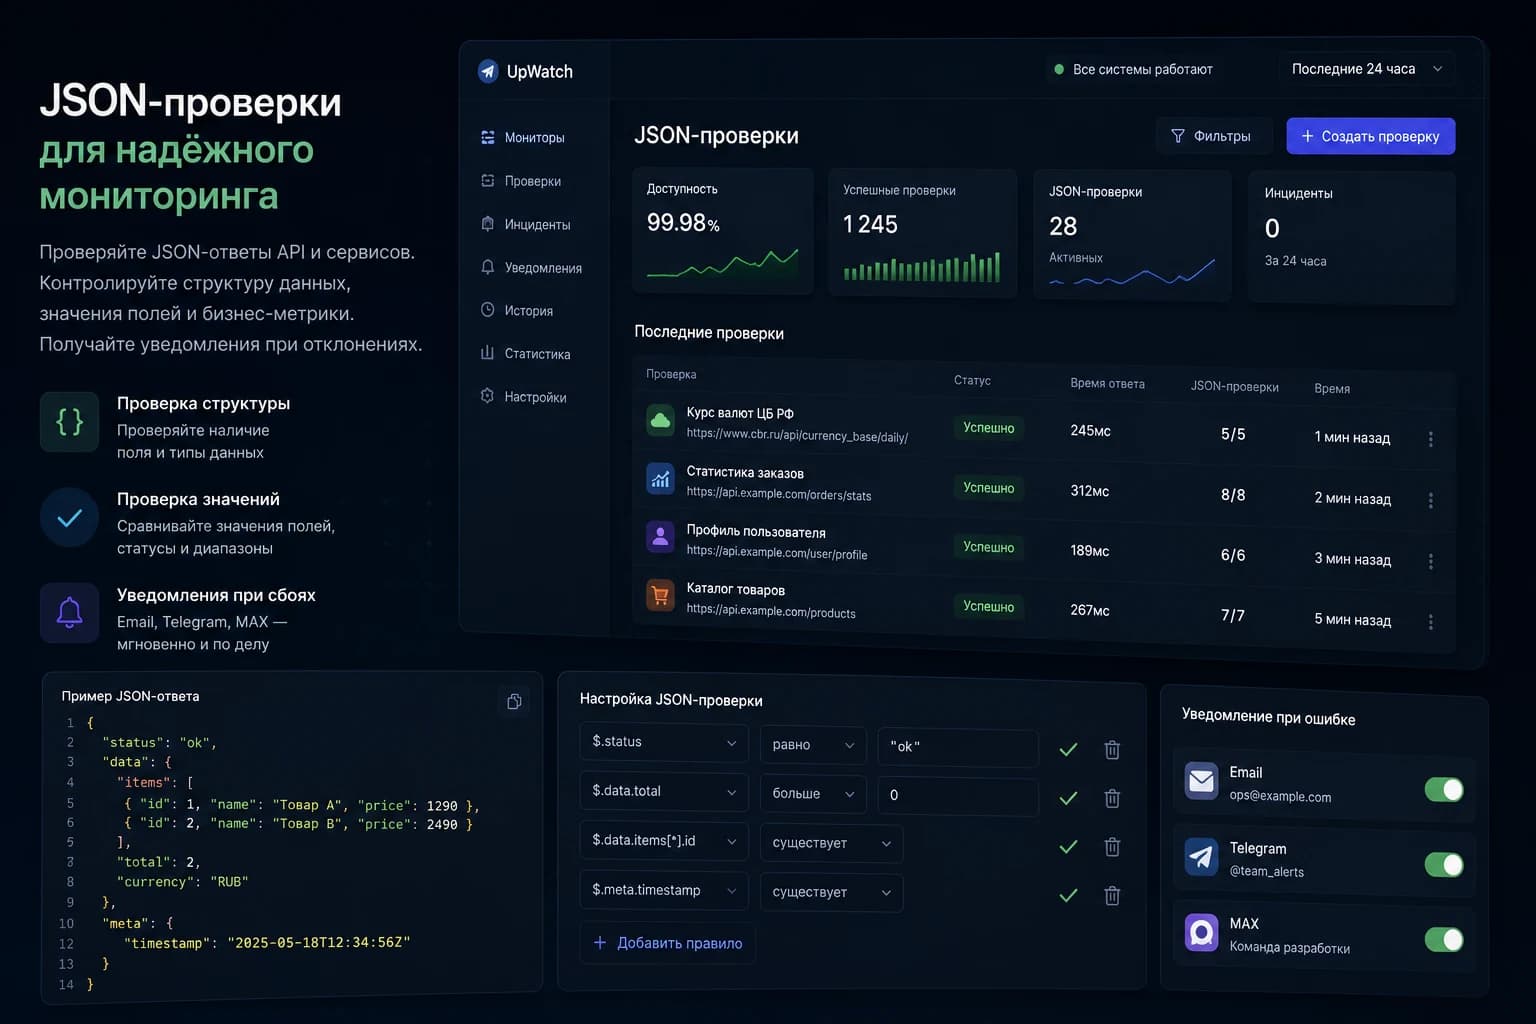
Task: Select История in the sidebar
Action: 517,310
